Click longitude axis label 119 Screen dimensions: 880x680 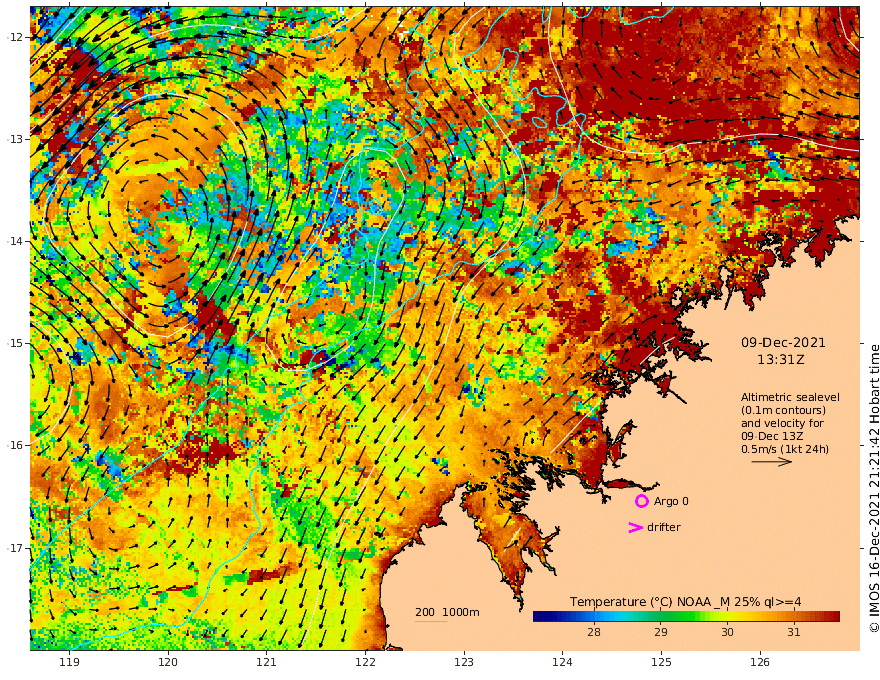tap(69, 662)
